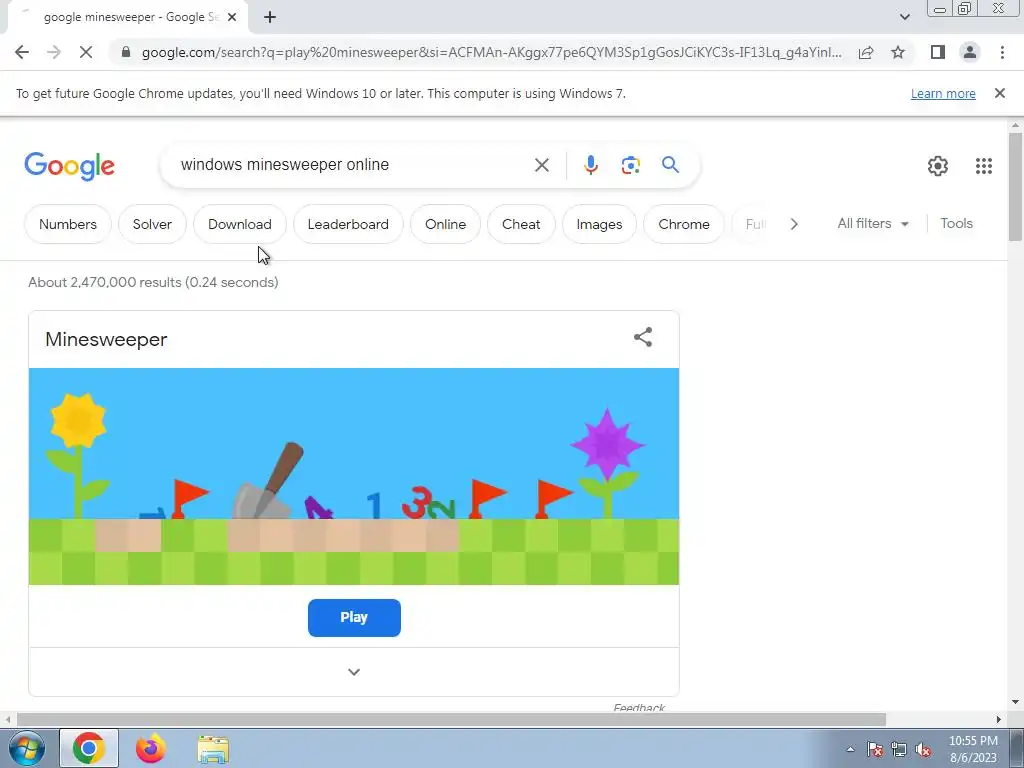Stop loading the page
Viewport: 1024px width, 768px height.
tap(86, 52)
